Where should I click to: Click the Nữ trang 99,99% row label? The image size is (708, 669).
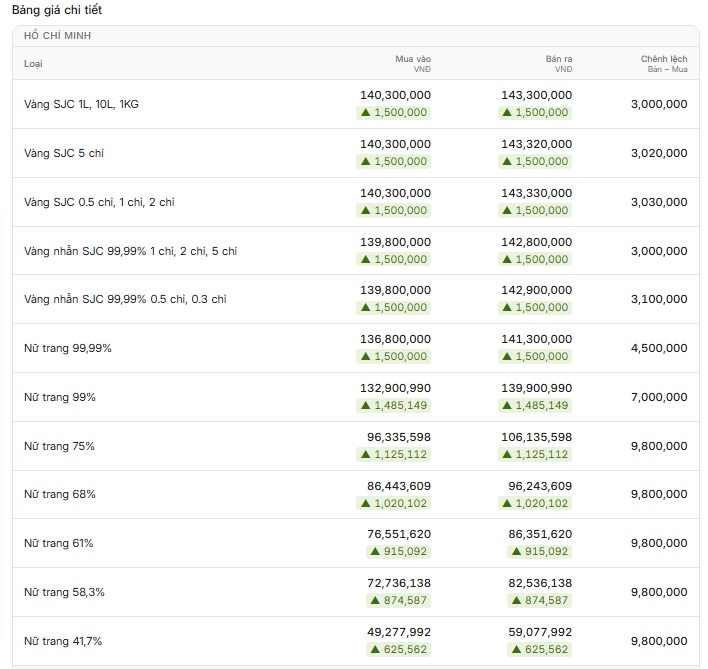tap(68, 348)
